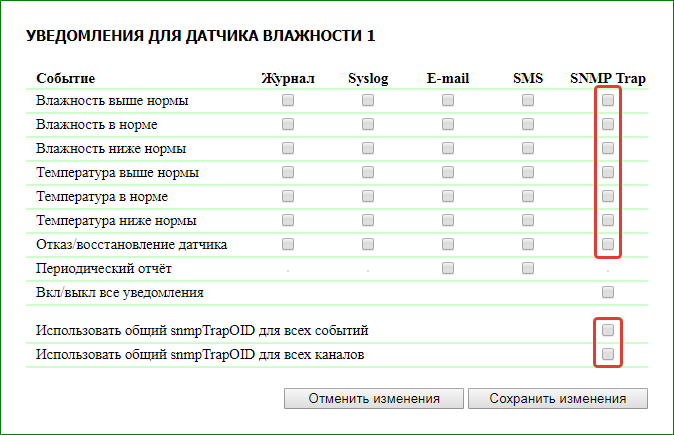Click the Отменить изменения button
674x435 pixels.
pyautogui.click(x=374, y=398)
